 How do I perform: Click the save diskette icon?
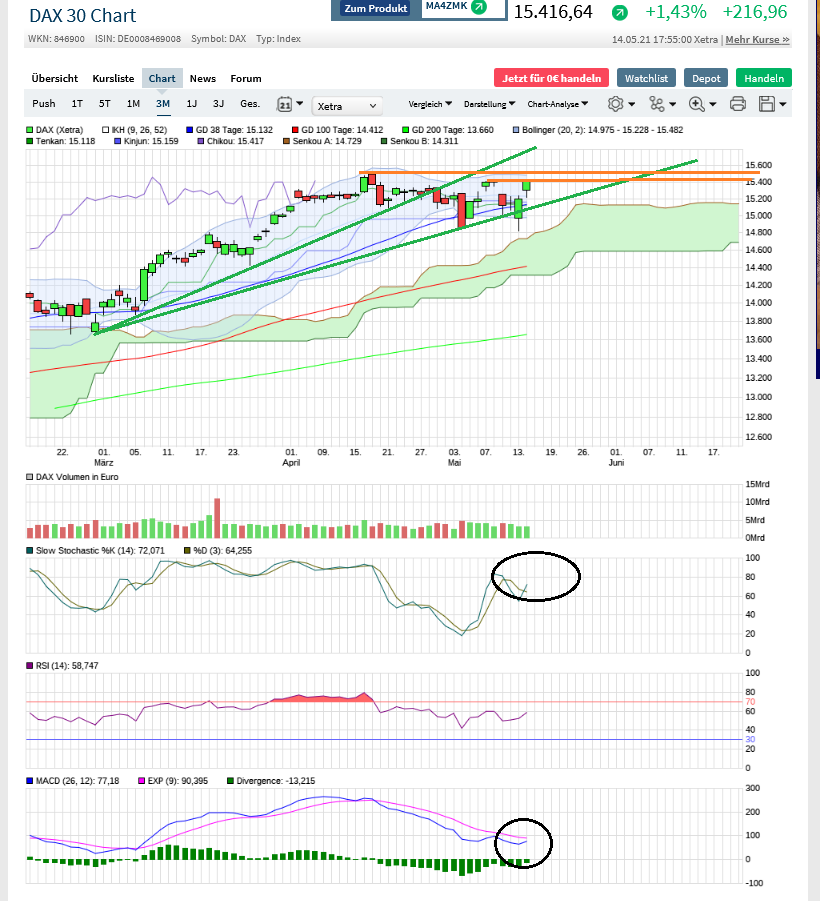767,104
